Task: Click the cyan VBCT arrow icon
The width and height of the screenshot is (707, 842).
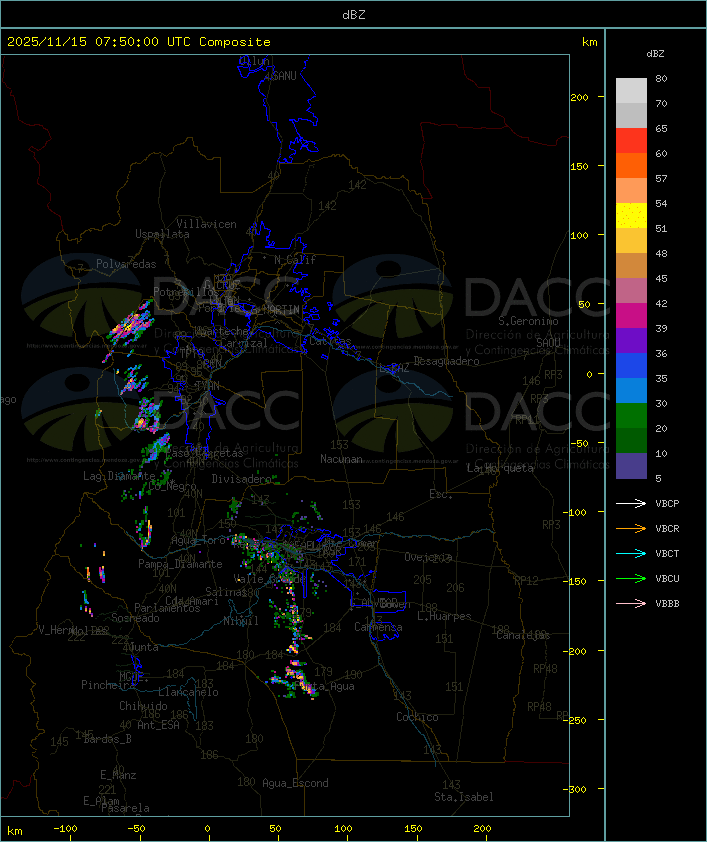Action: (x=631, y=553)
